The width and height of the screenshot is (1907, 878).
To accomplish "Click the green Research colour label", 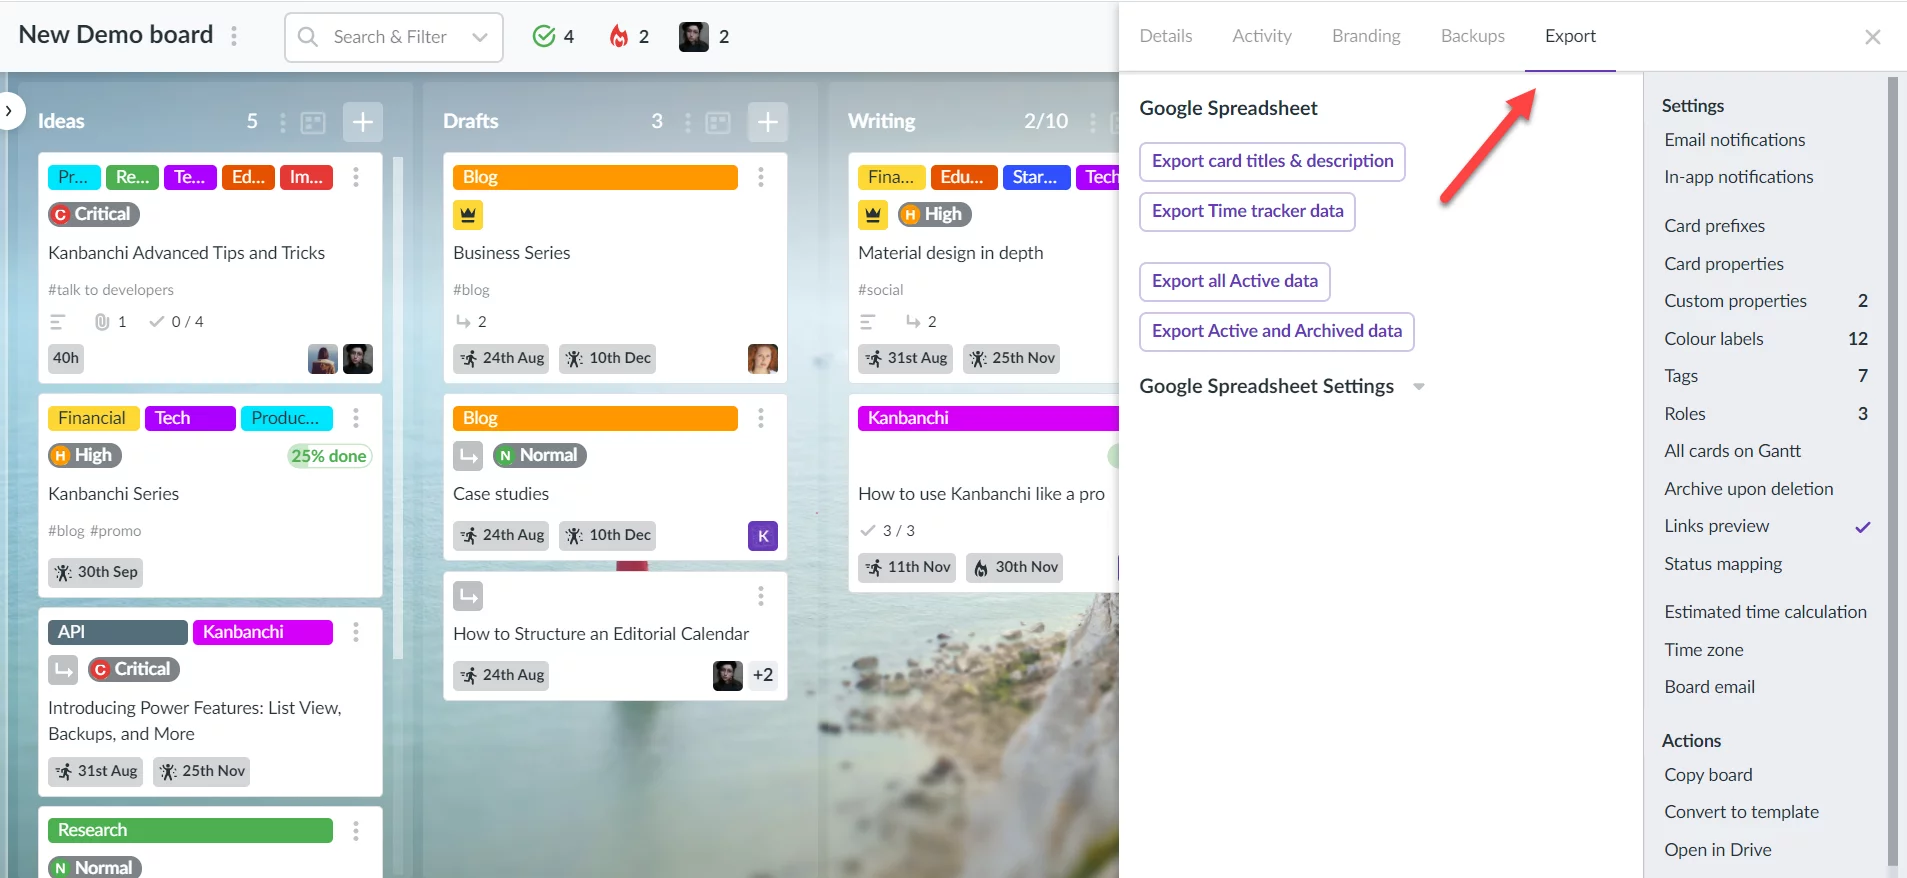I will pos(190,830).
